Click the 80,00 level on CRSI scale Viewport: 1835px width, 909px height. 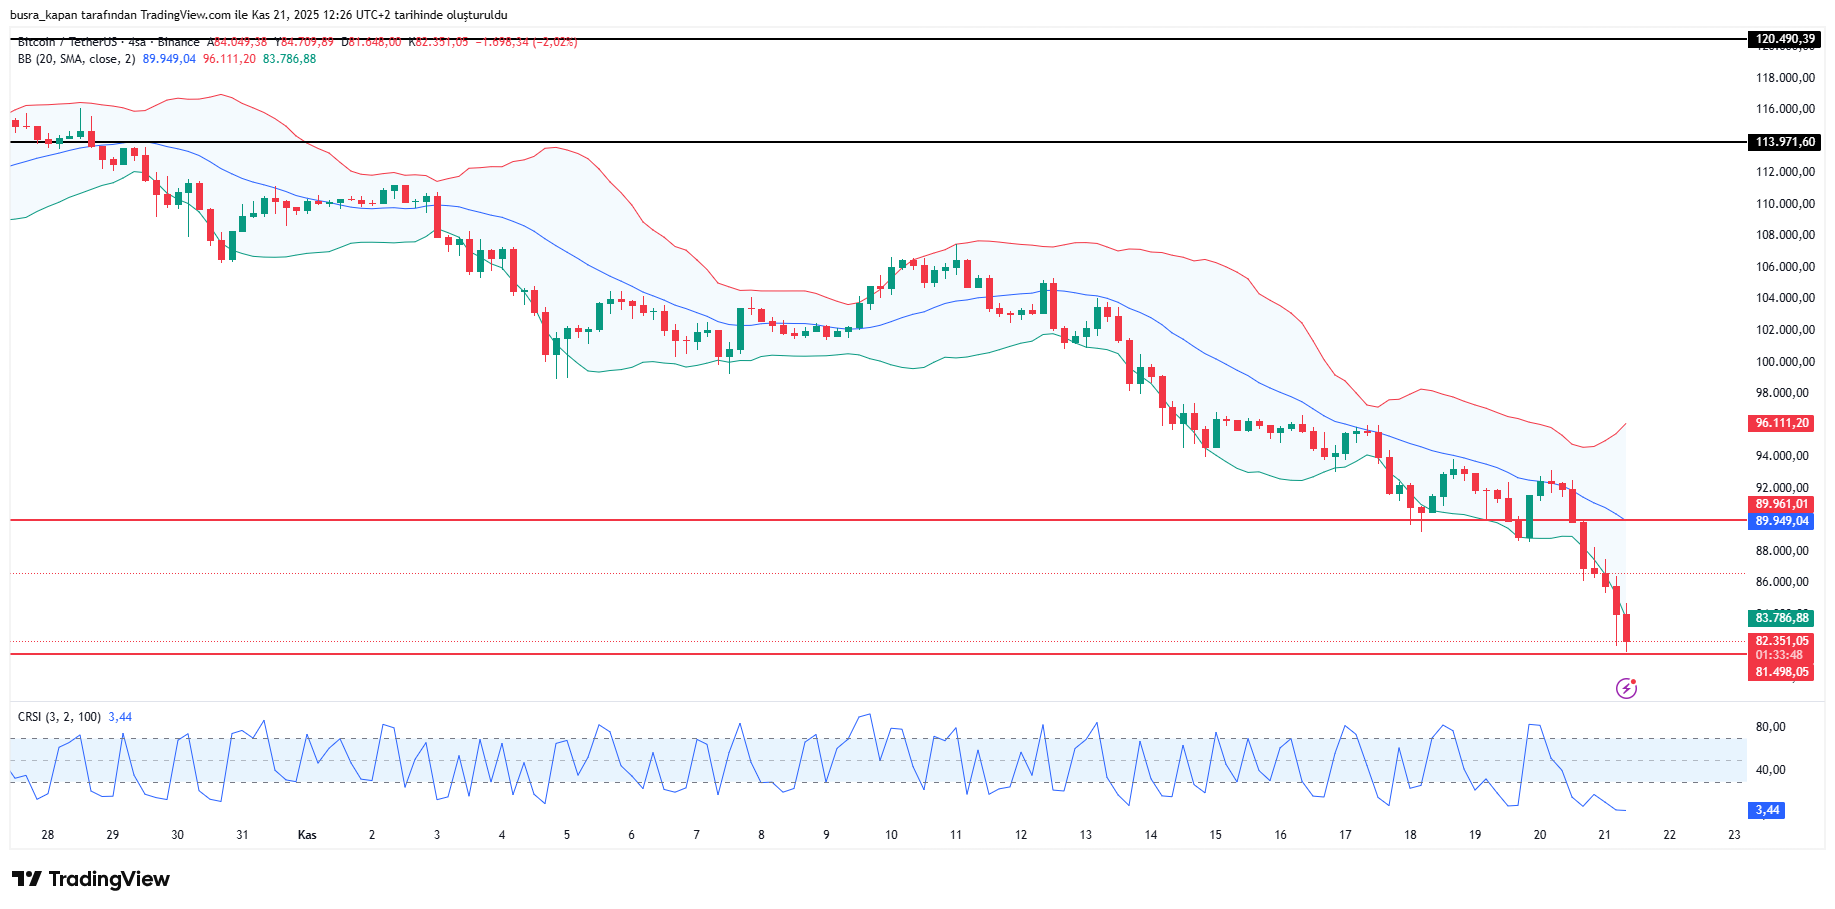1770,727
